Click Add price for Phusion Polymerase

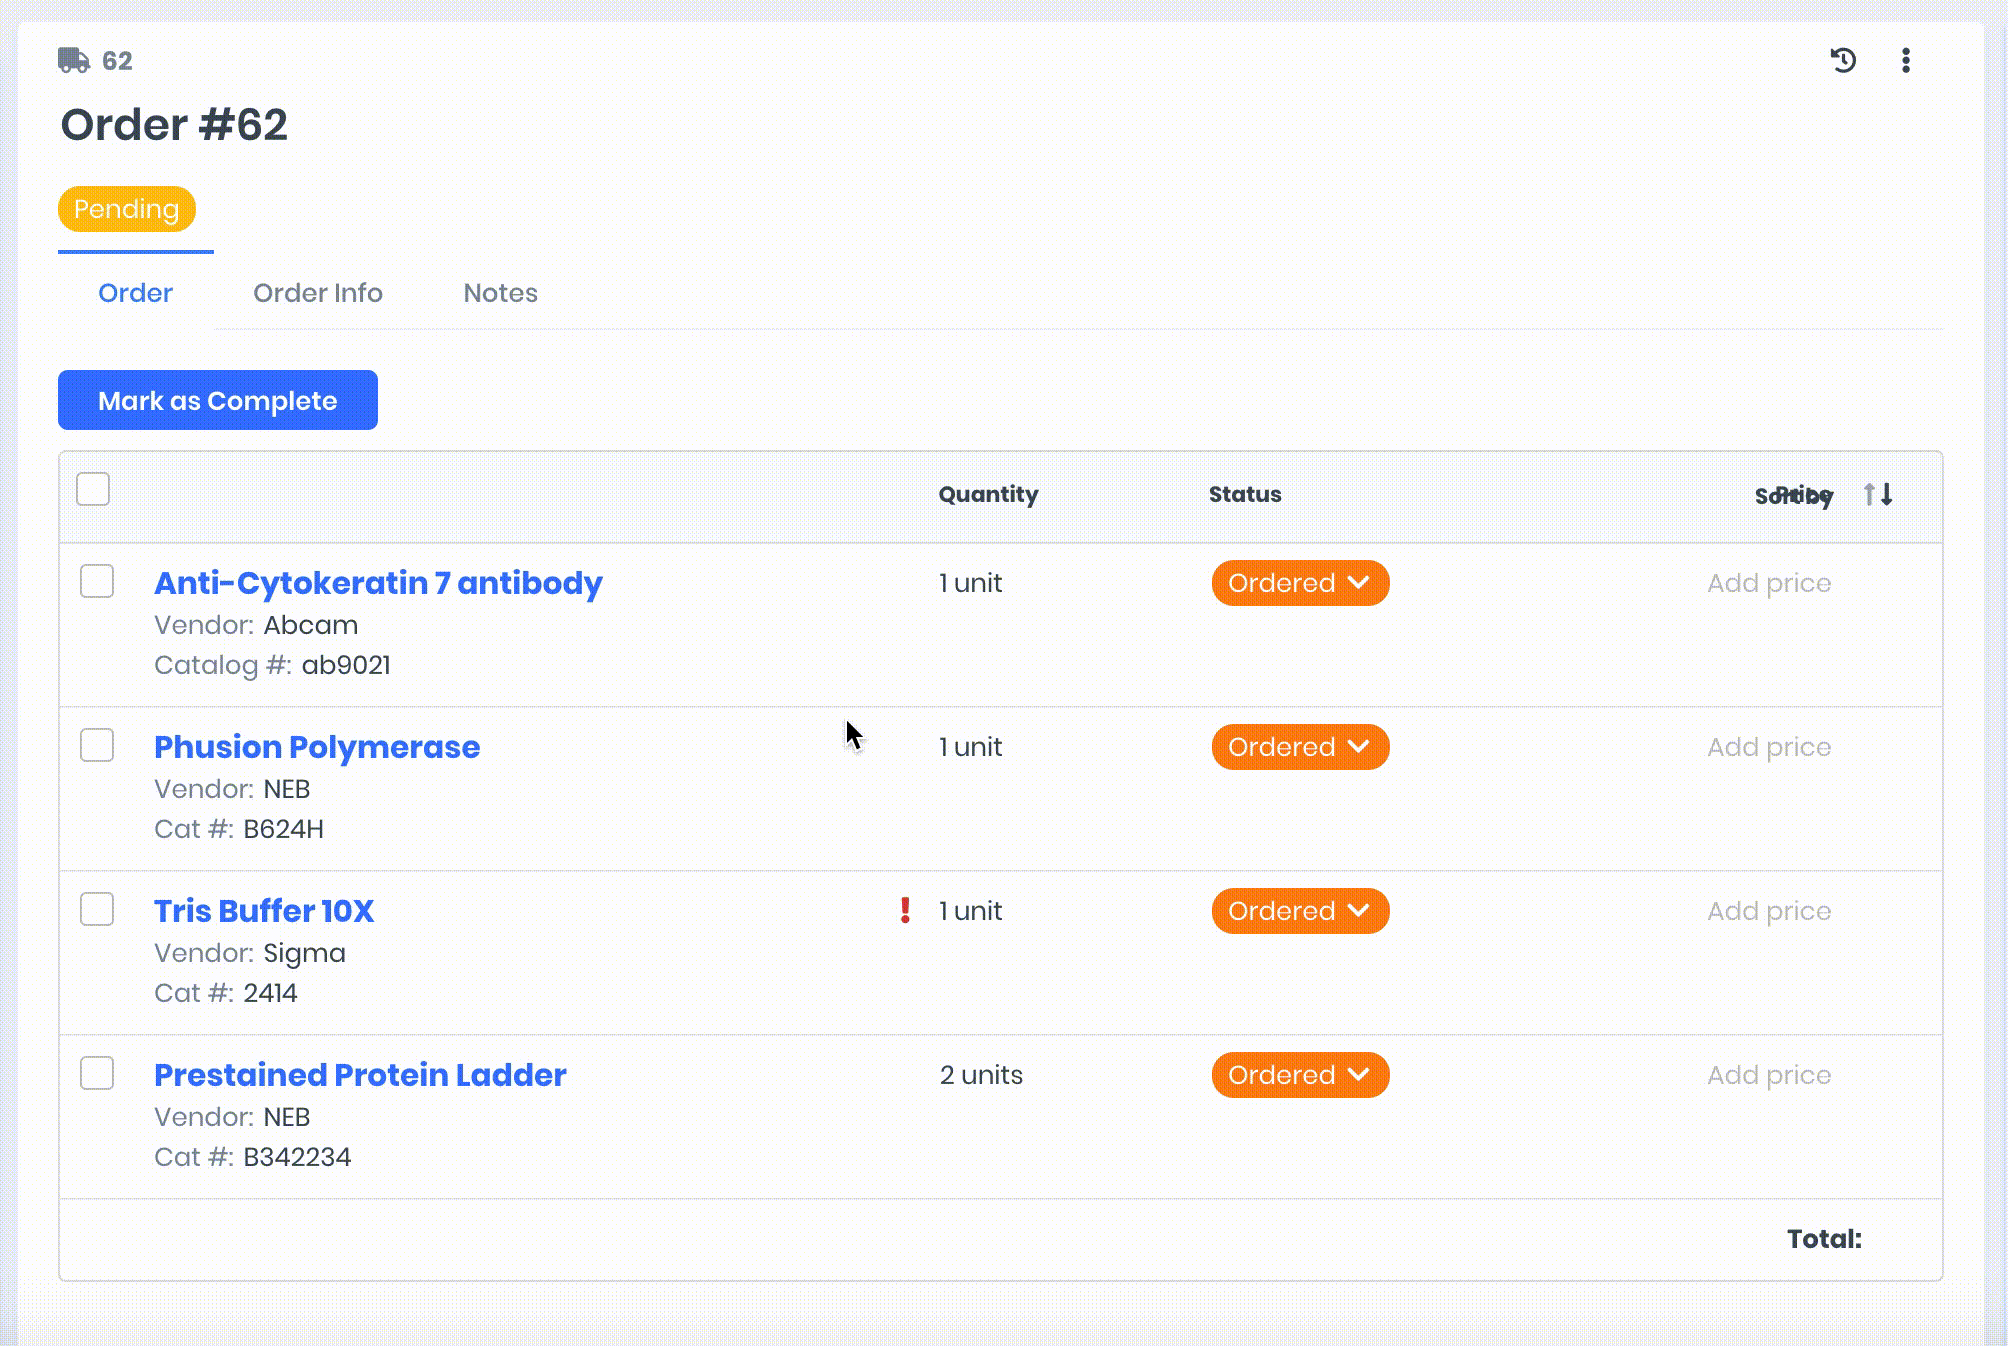click(1768, 747)
